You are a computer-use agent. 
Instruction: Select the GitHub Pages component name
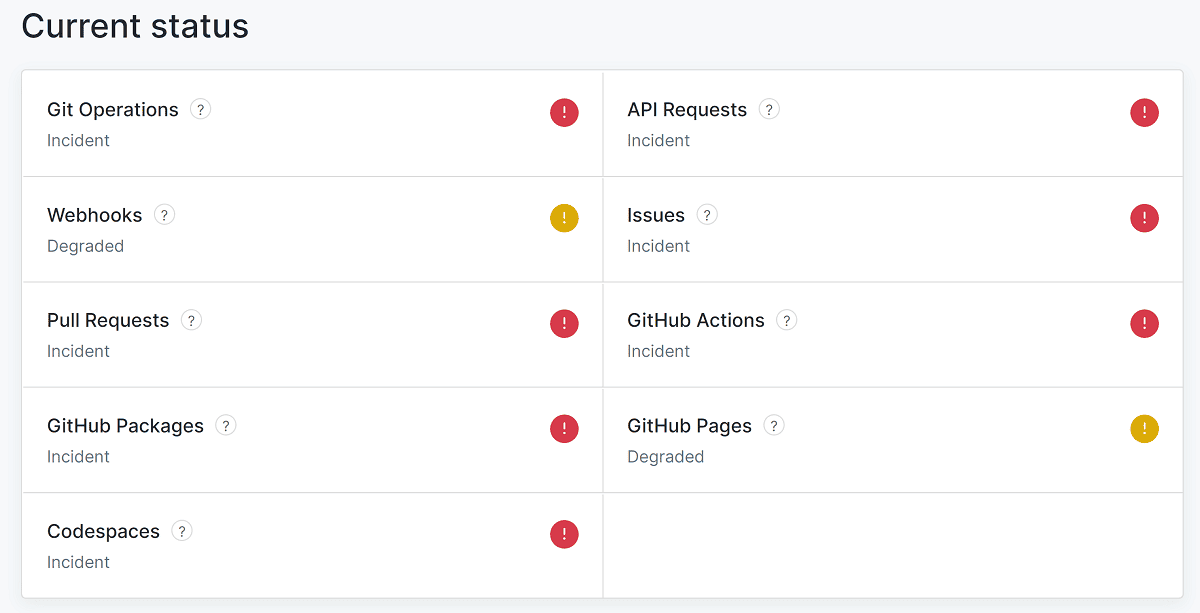689,426
